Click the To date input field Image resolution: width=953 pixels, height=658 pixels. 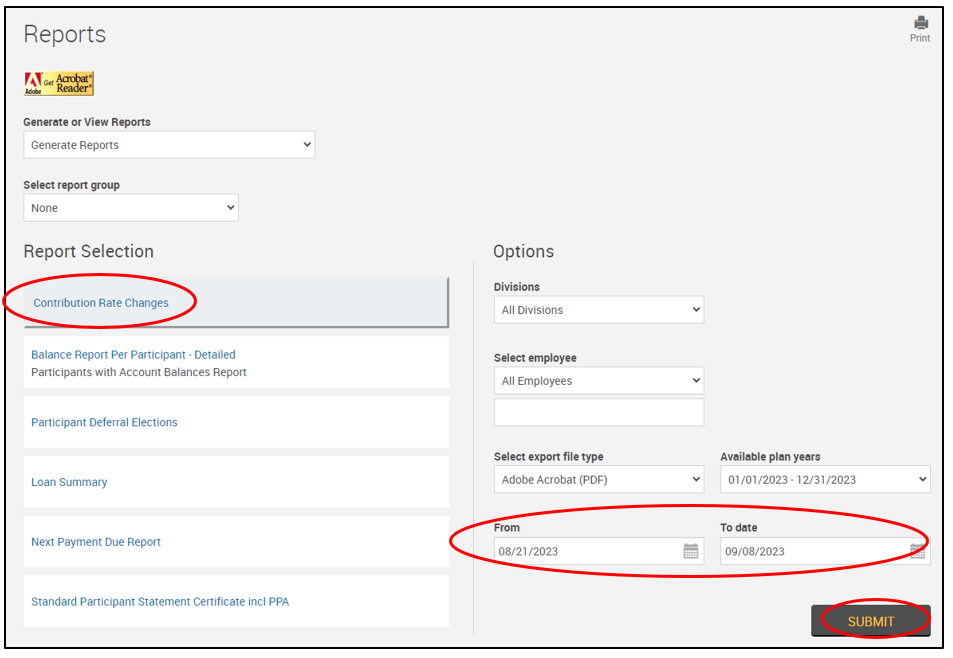812,551
